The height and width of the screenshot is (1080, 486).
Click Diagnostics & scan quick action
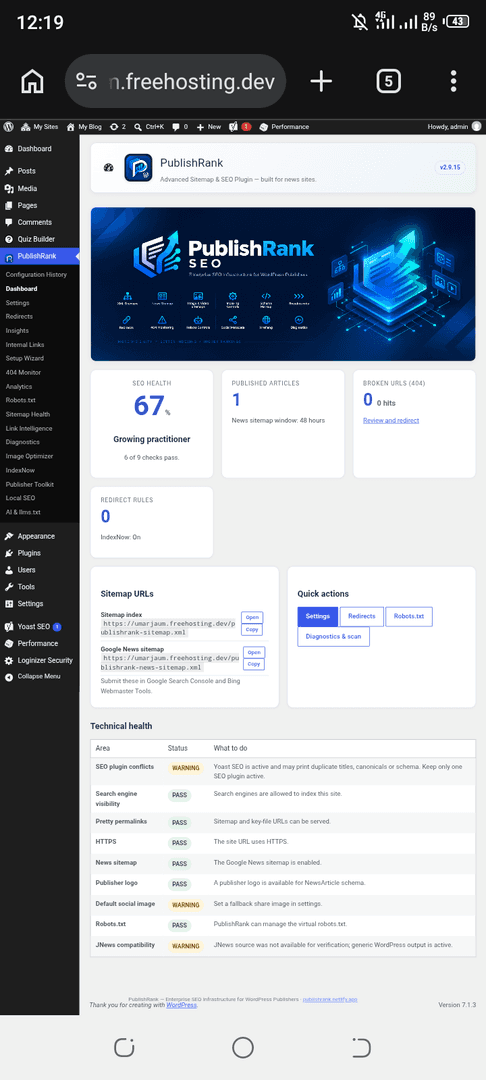coord(333,636)
